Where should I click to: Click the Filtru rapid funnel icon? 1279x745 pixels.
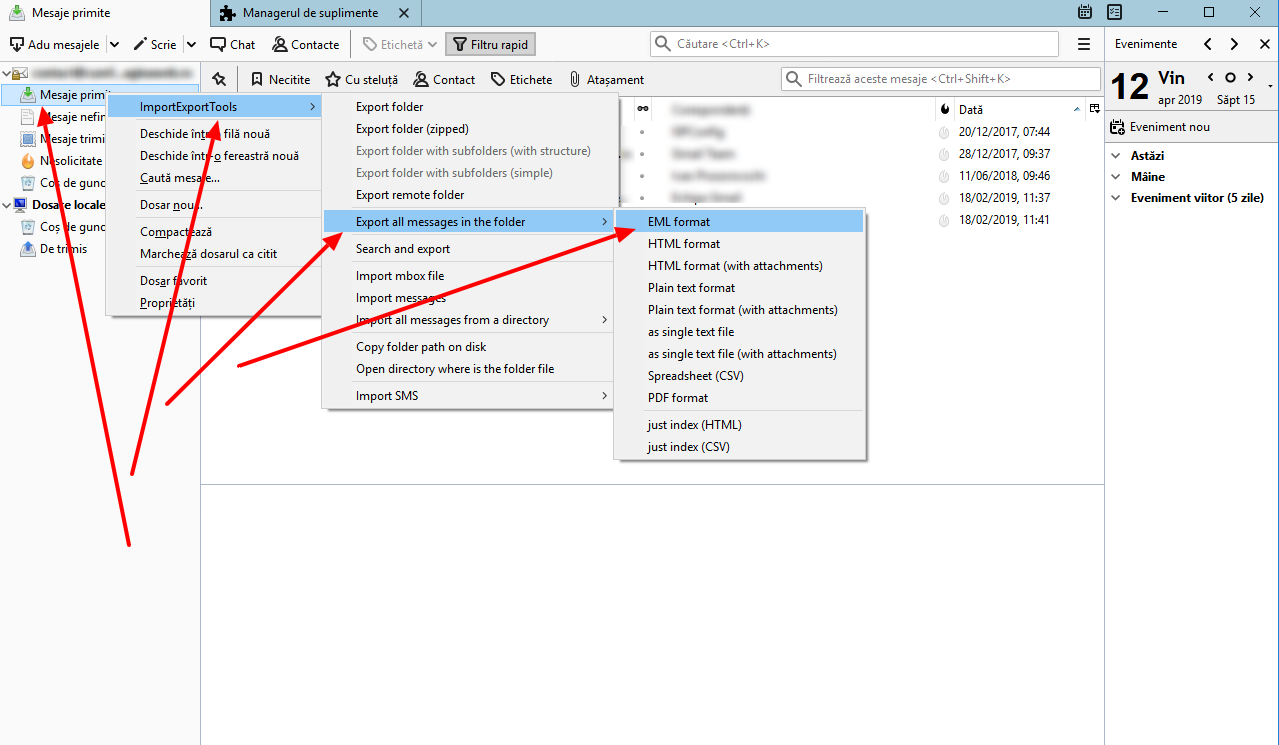pyautogui.click(x=461, y=44)
